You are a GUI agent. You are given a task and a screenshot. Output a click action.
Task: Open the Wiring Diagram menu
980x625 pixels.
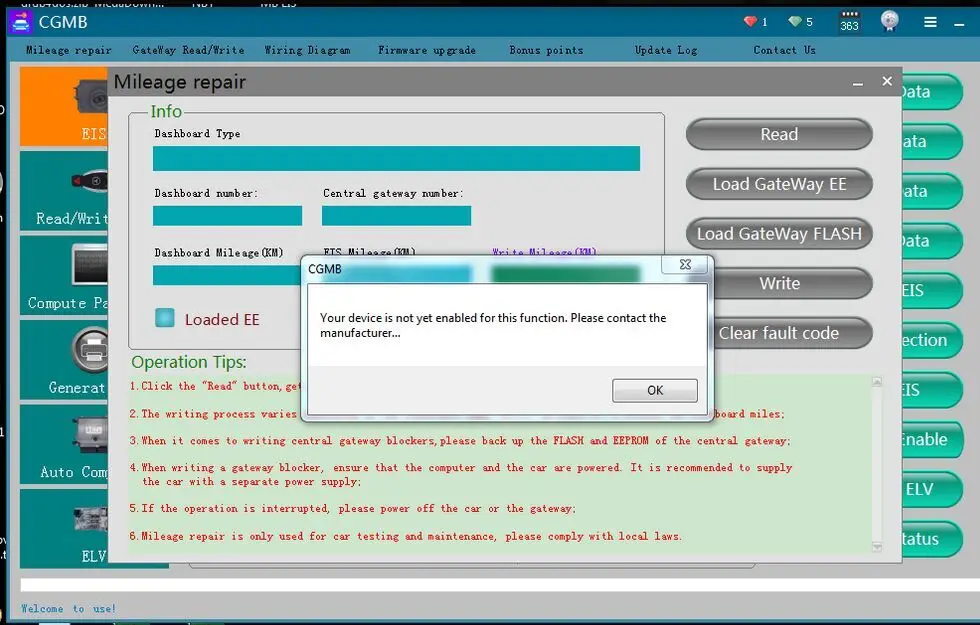[307, 50]
